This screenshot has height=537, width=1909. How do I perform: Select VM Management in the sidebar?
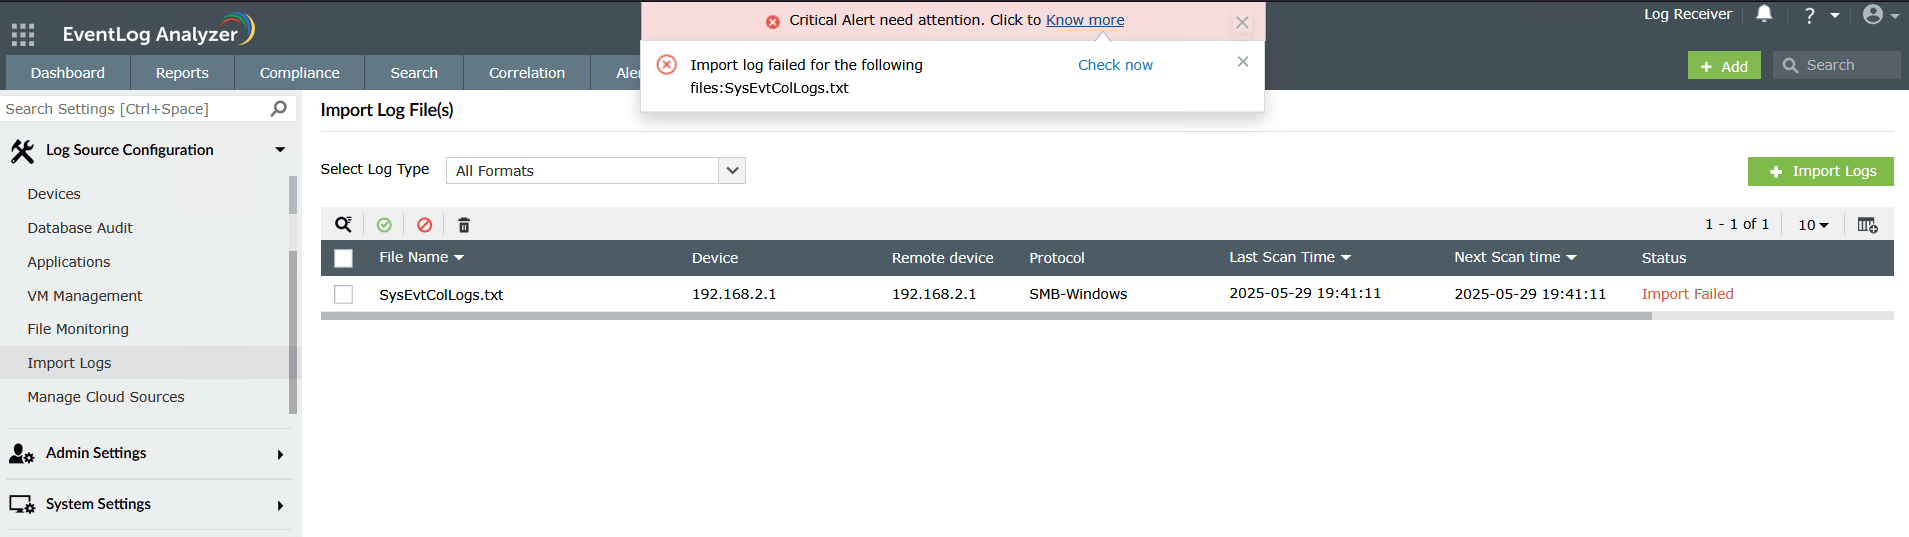click(x=85, y=296)
